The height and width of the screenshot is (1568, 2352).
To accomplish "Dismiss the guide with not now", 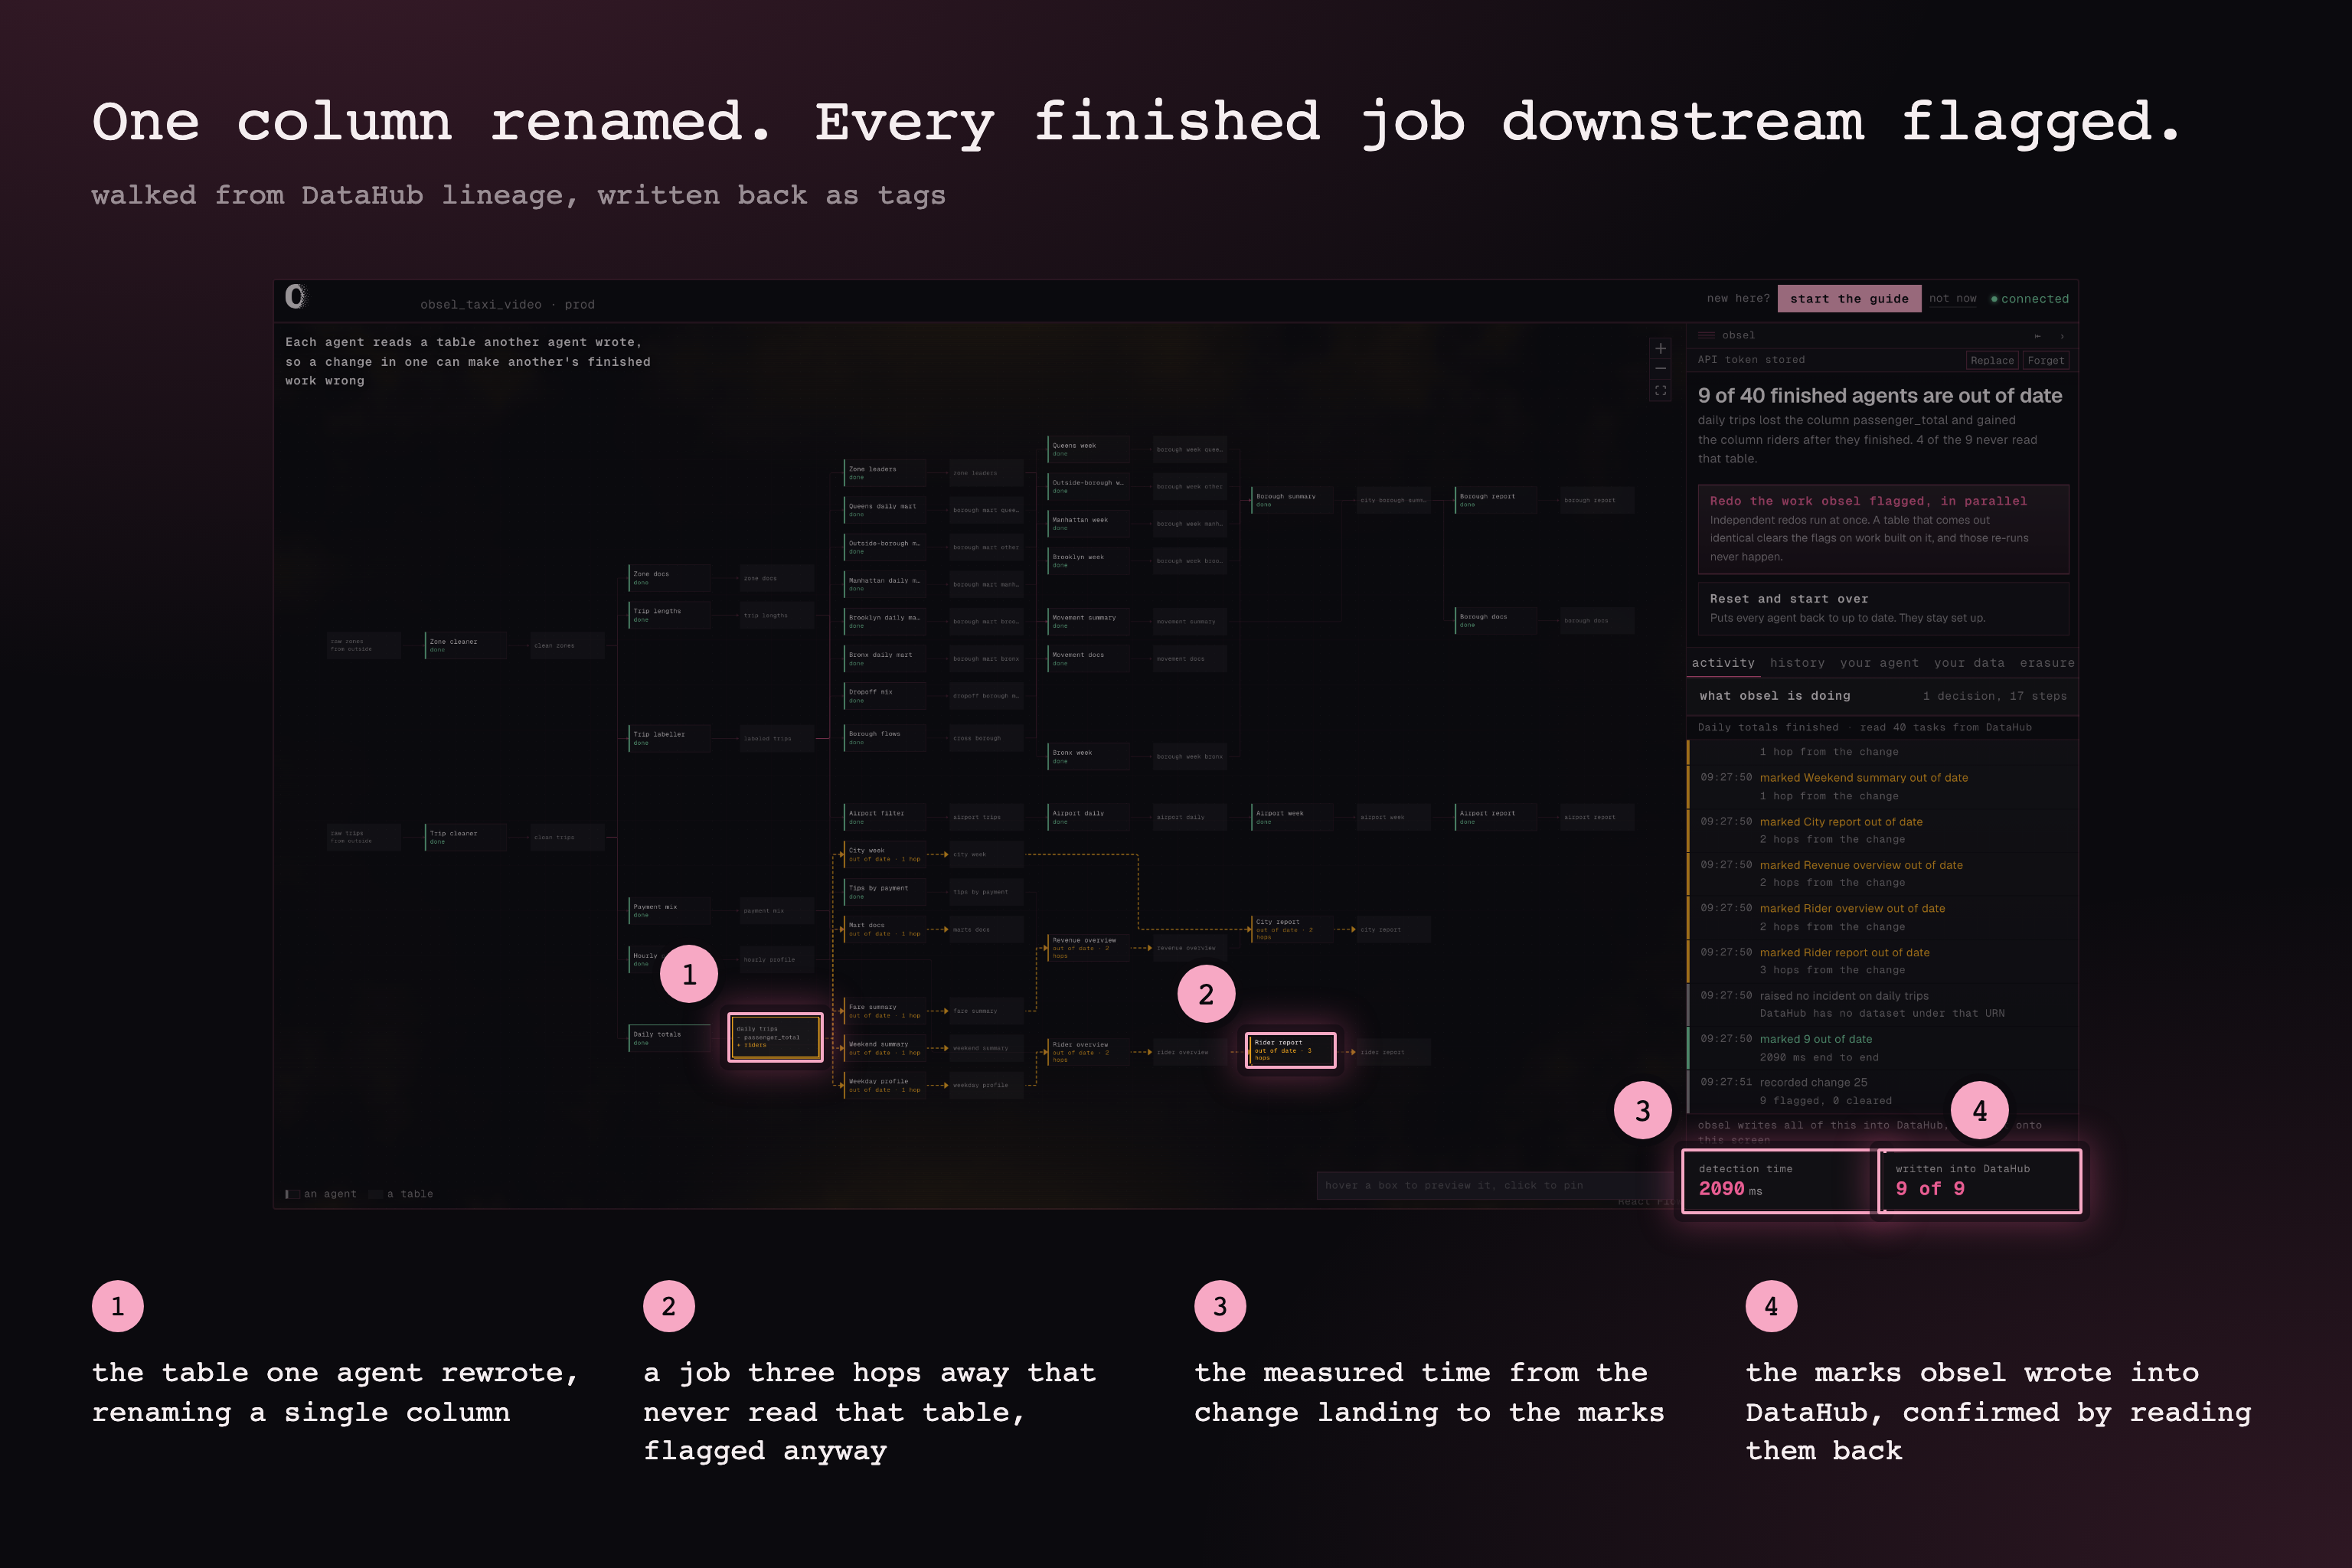I will tap(1952, 298).
